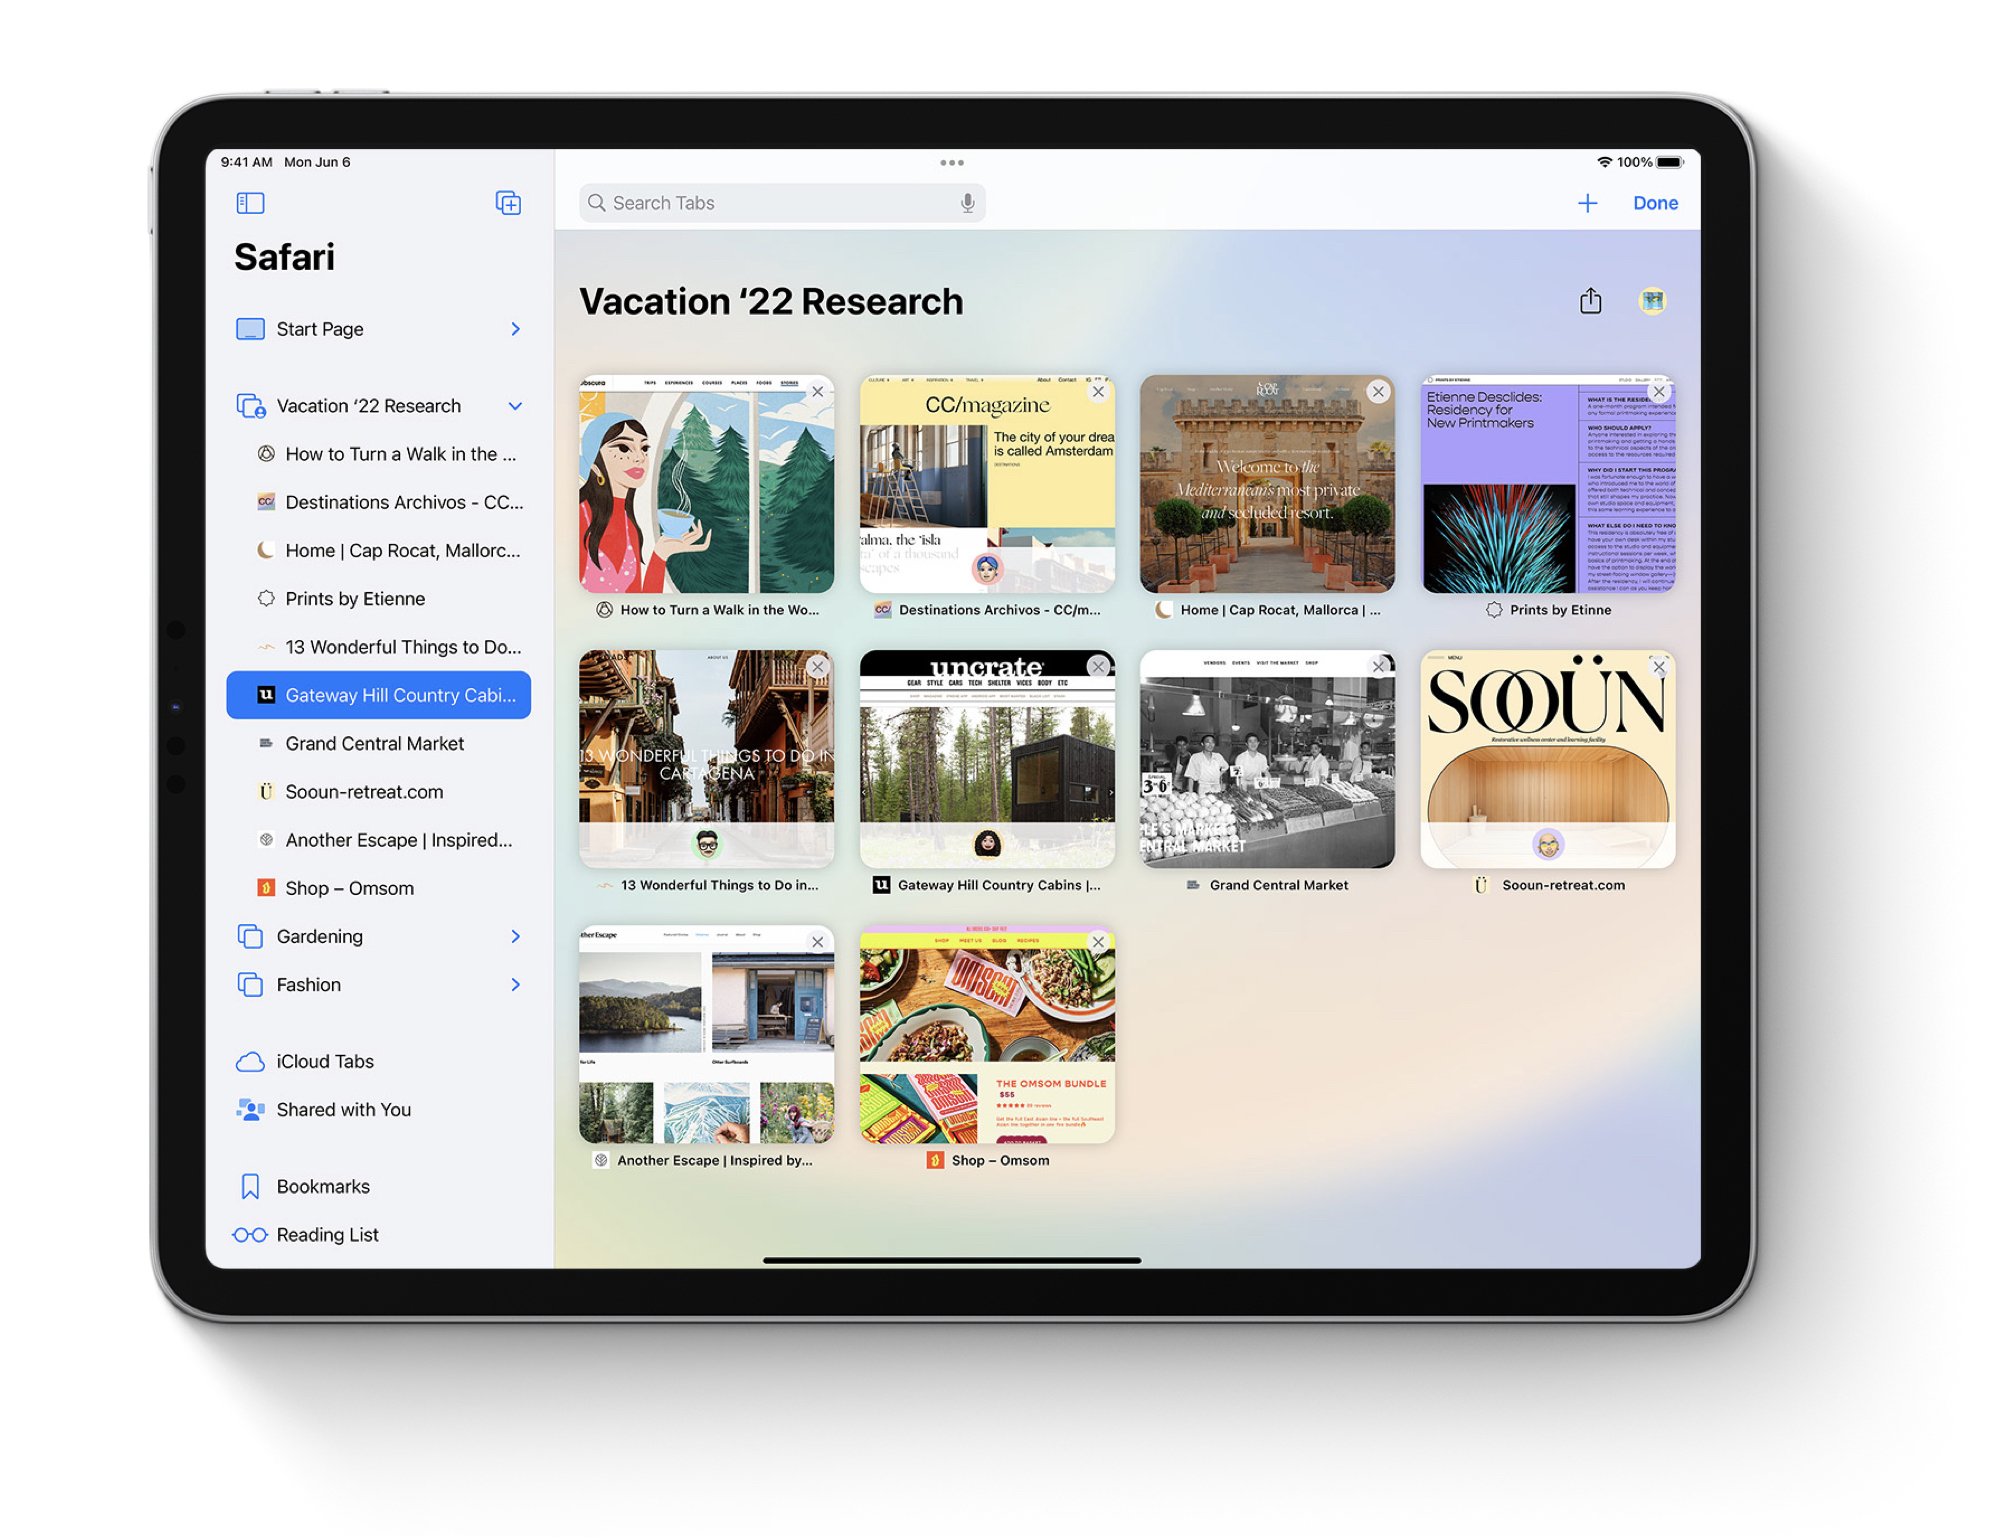The width and height of the screenshot is (1990, 1537).
Task: Click the new tab group icon
Action: [508, 203]
